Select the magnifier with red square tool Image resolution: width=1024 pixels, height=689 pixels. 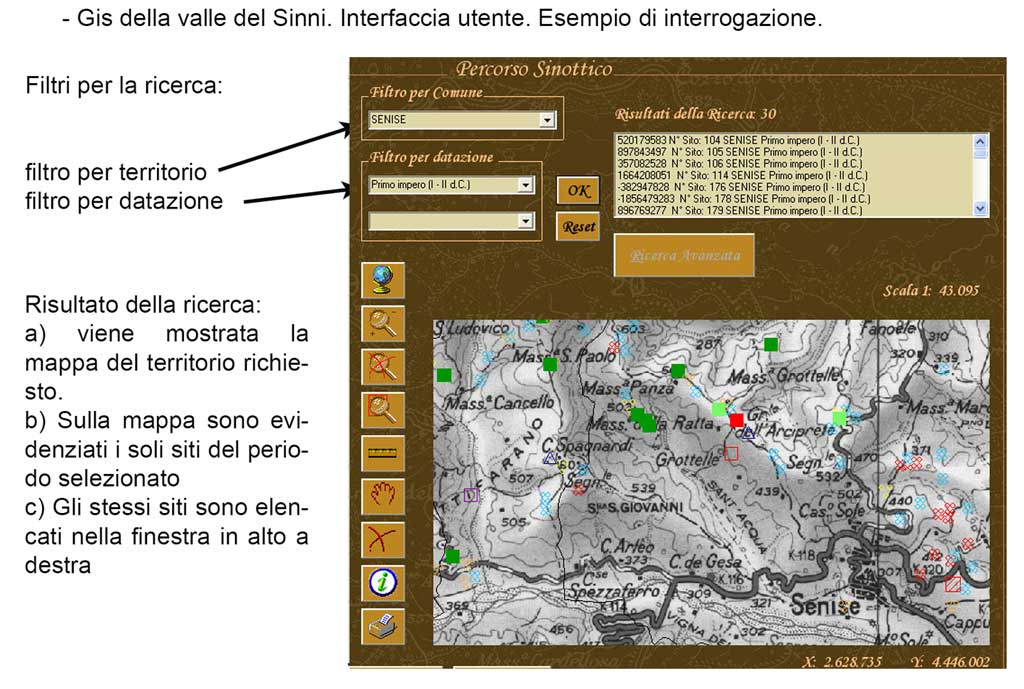382,406
